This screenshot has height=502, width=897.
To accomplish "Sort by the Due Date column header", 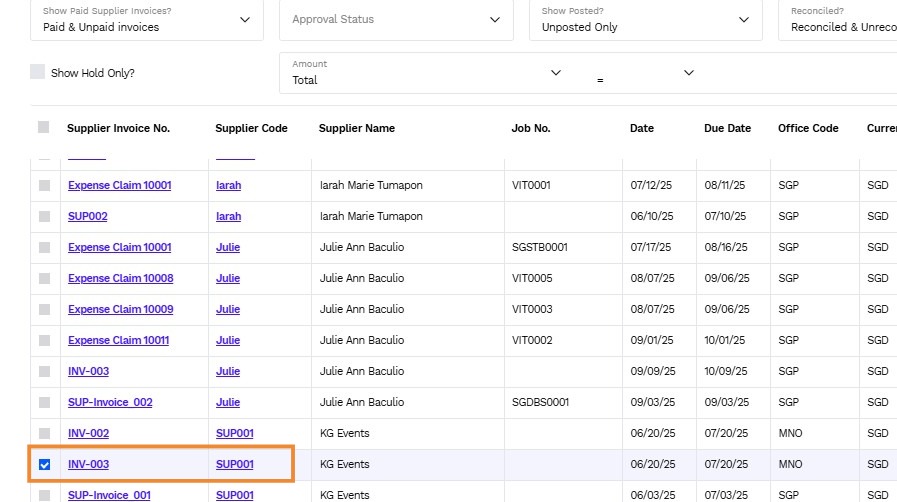I will [727, 128].
